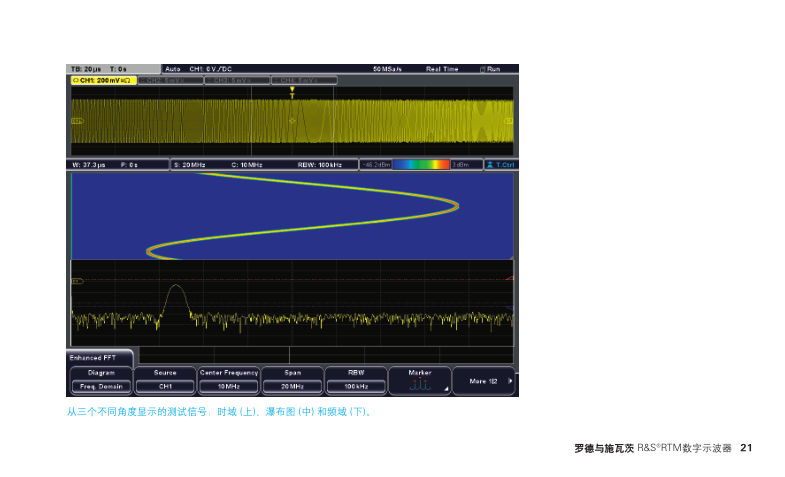Click the -46.2 dBm color scale minimum value
785x477 pixels.
[376, 165]
